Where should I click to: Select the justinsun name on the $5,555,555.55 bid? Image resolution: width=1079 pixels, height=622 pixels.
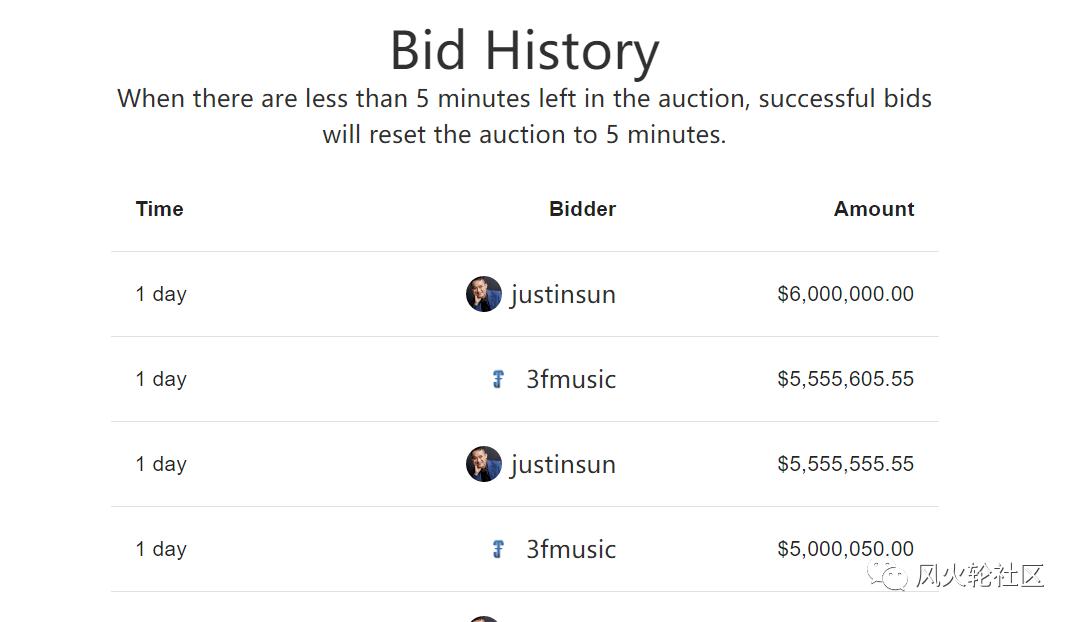click(563, 465)
